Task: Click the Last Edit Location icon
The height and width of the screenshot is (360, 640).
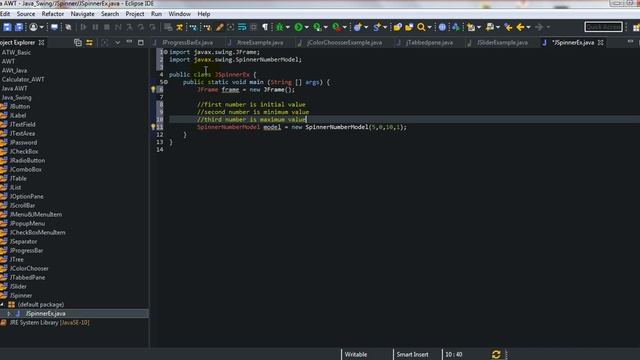Action: (508, 27)
